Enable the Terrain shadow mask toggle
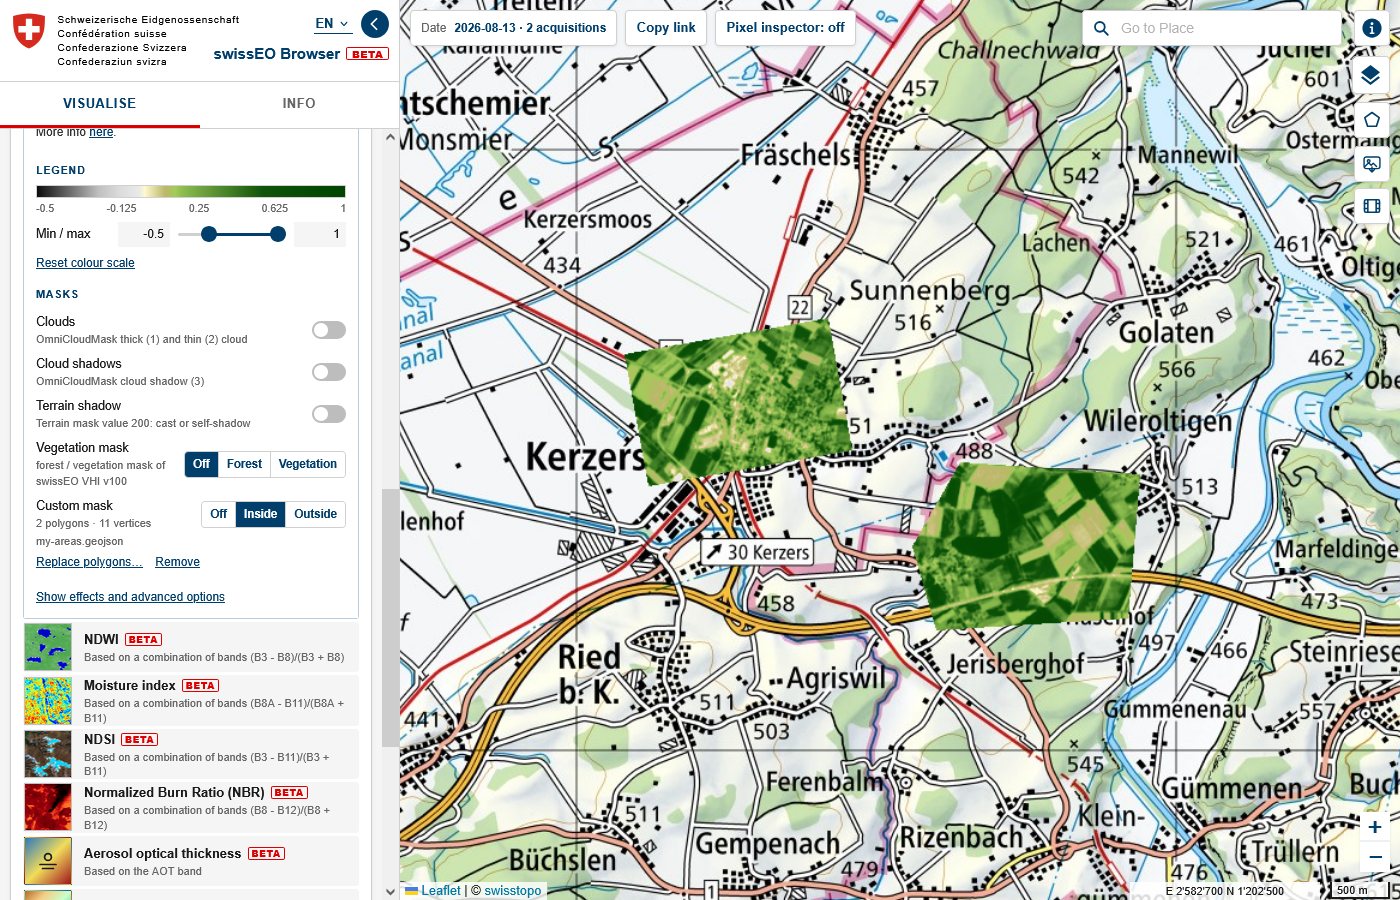Viewport: 1400px width, 900px height. pyautogui.click(x=329, y=414)
